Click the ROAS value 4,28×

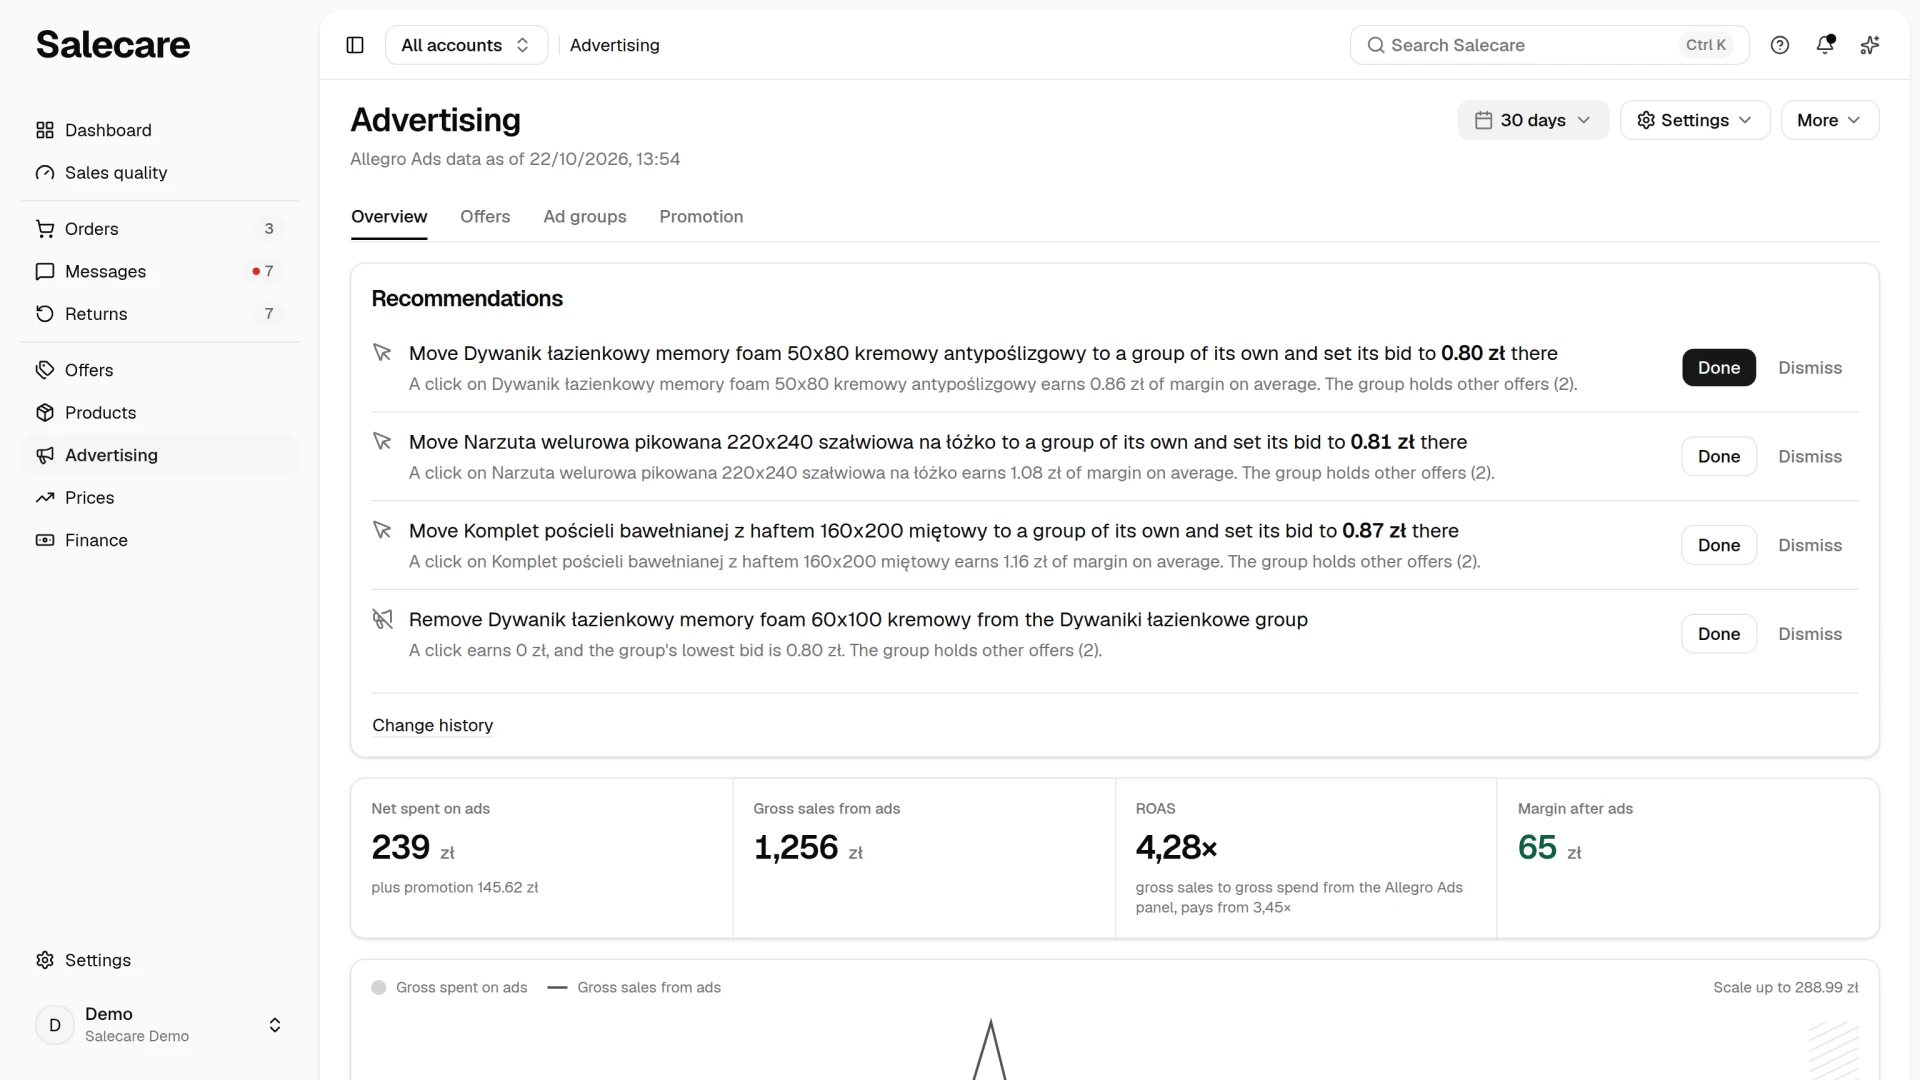tap(1176, 848)
